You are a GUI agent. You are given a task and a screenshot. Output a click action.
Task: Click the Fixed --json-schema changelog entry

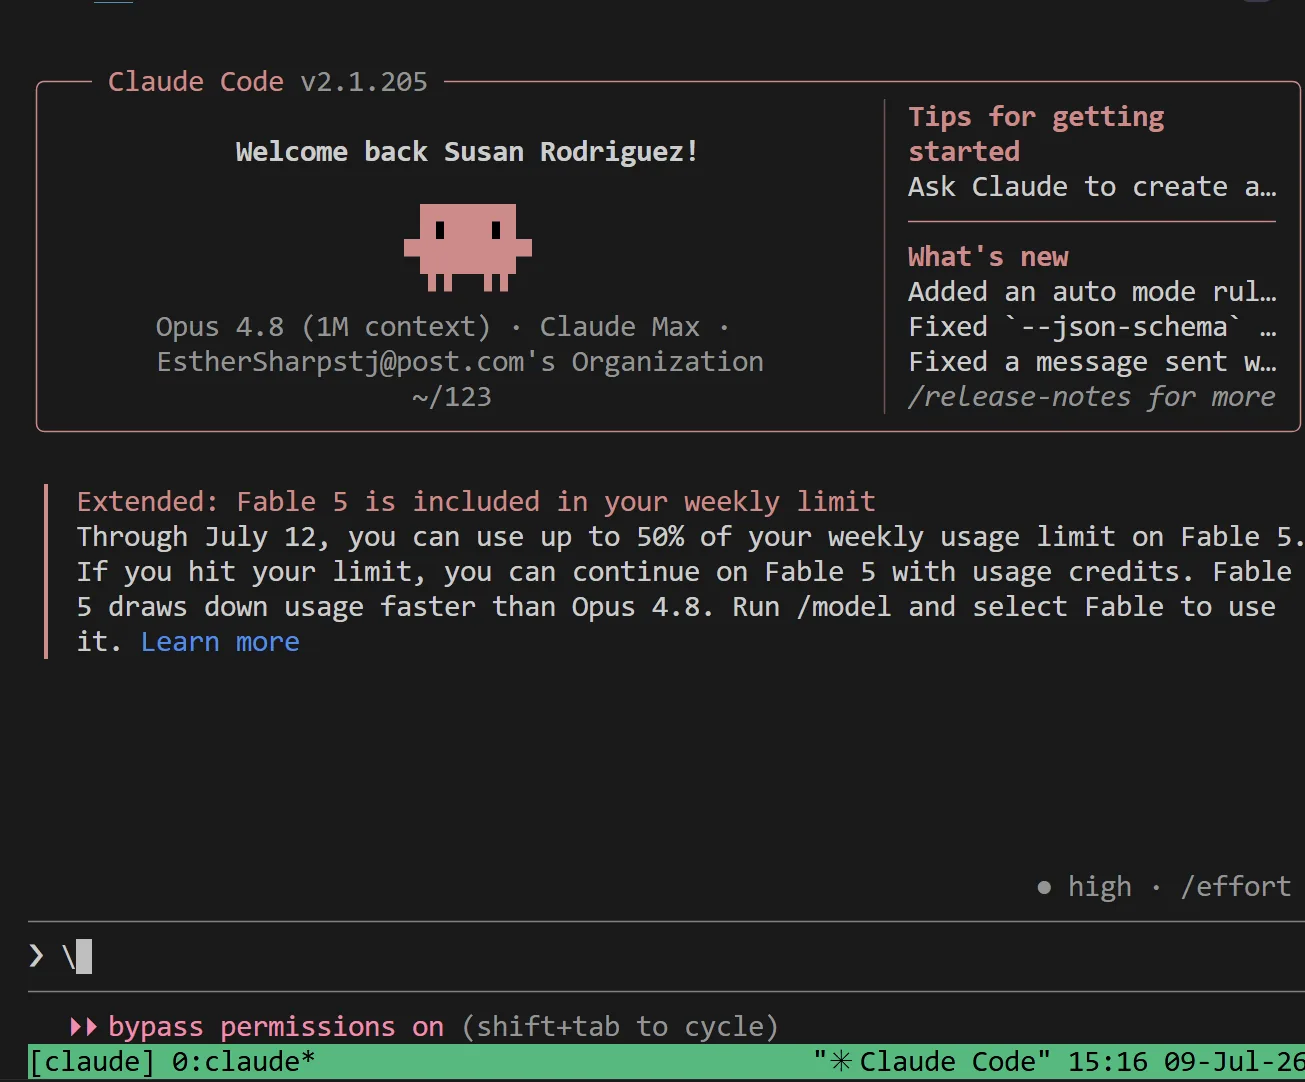tap(1092, 327)
